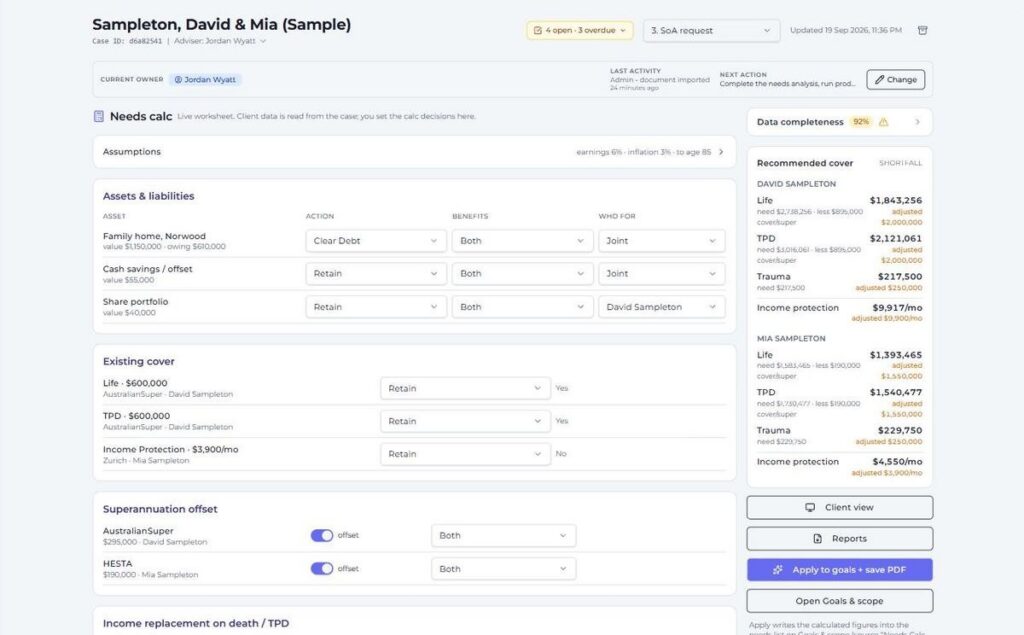The image size is (1024, 635).
Task: Click the Case ID d6a82541 text
Action: click(x=127, y=41)
